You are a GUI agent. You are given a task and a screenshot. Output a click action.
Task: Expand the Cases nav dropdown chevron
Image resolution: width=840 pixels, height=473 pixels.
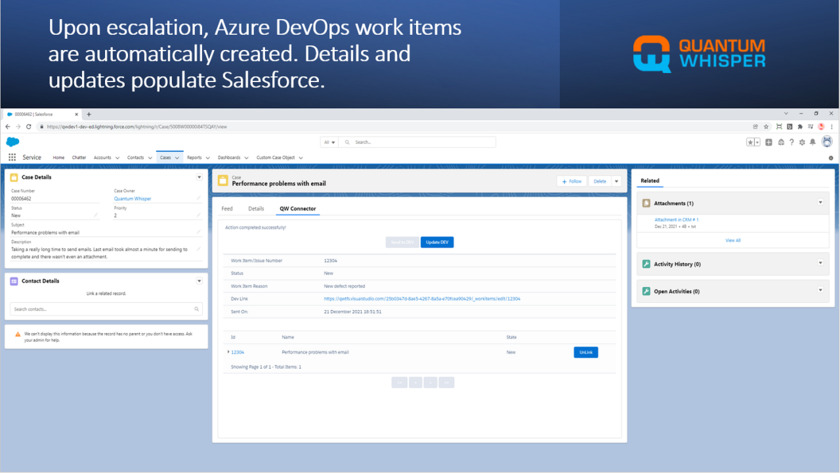177,158
